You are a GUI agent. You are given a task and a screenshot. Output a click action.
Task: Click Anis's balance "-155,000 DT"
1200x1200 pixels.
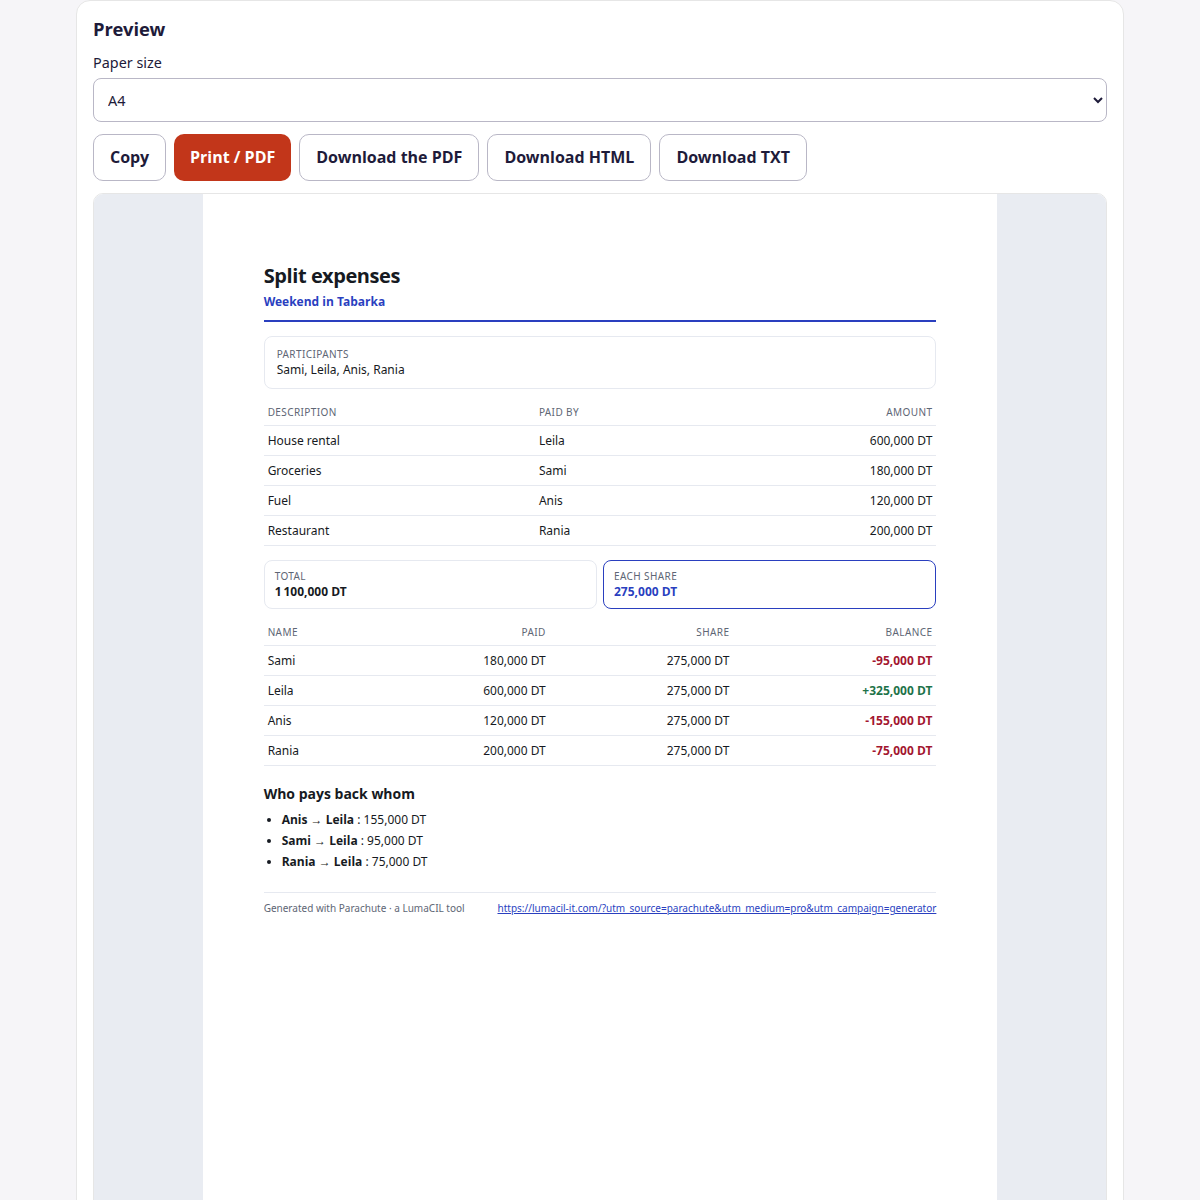pyautogui.click(x=899, y=720)
